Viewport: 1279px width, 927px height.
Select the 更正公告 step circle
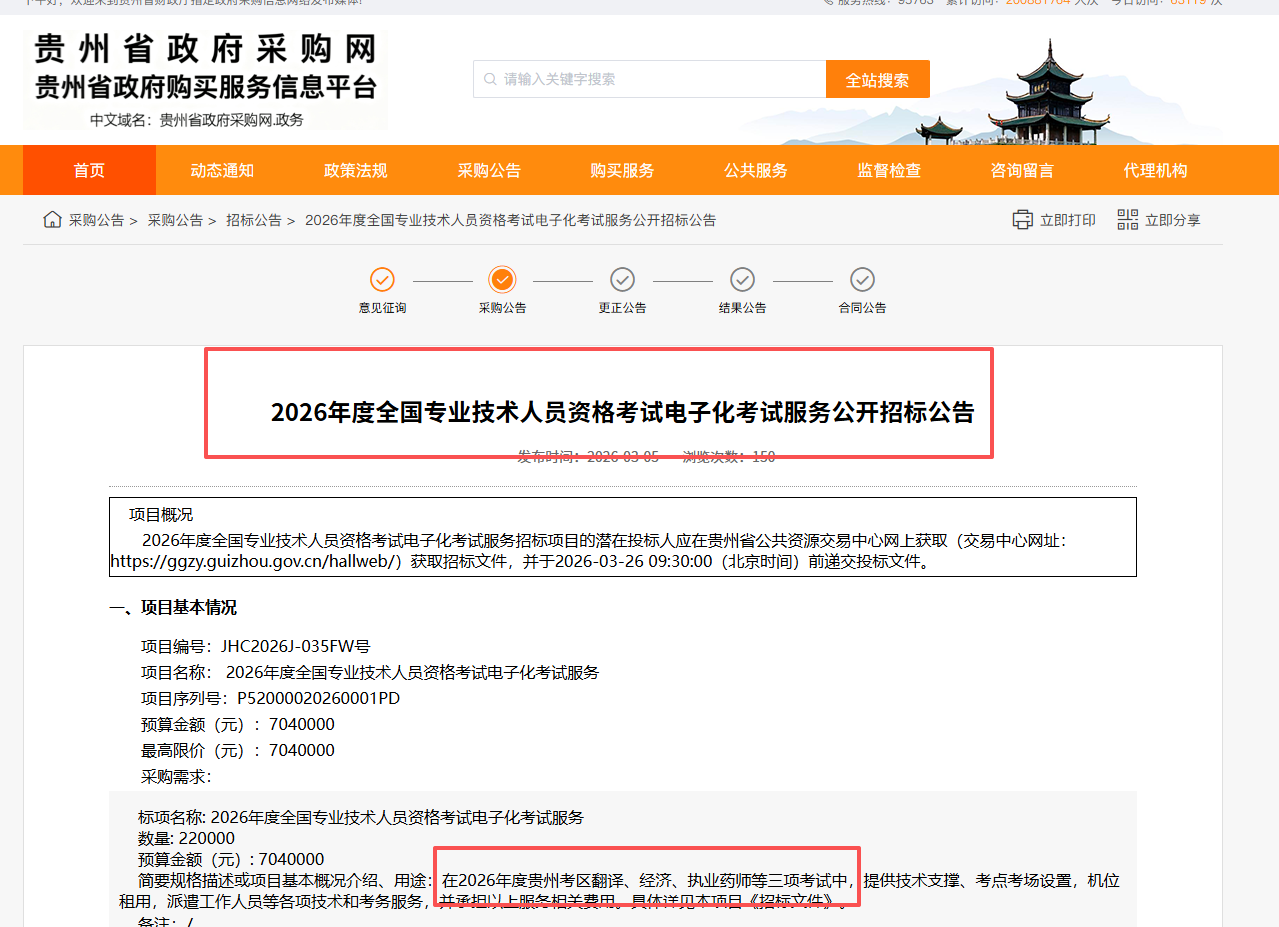pyautogui.click(x=622, y=280)
